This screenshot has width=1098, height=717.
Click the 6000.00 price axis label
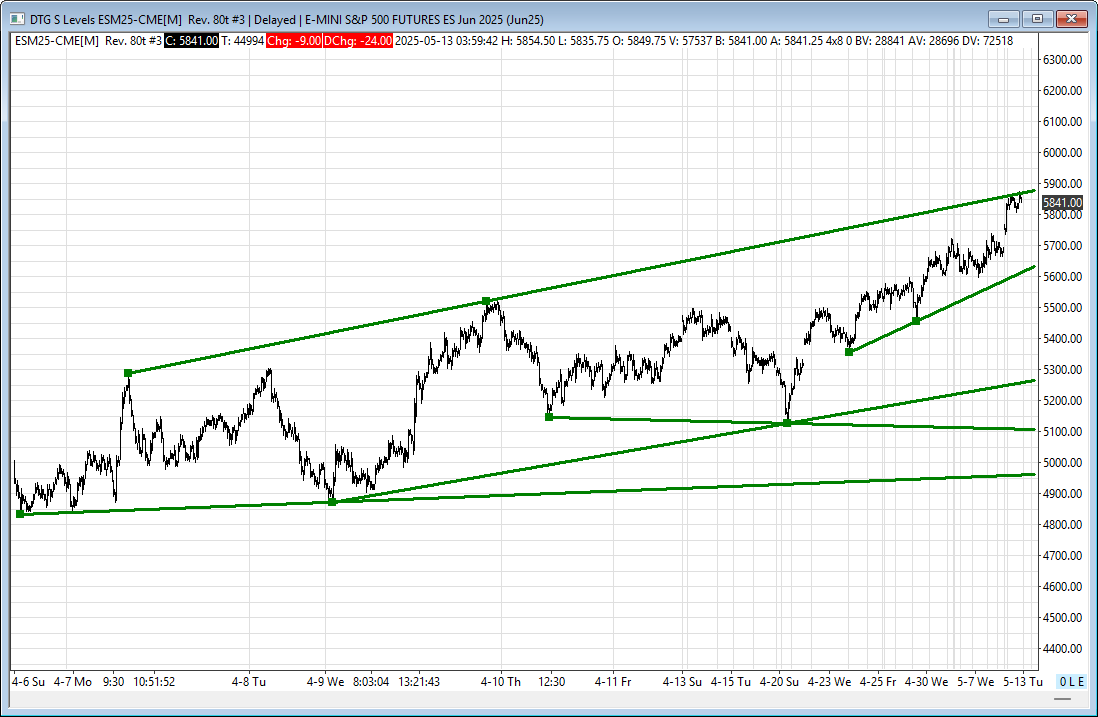click(1062, 153)
